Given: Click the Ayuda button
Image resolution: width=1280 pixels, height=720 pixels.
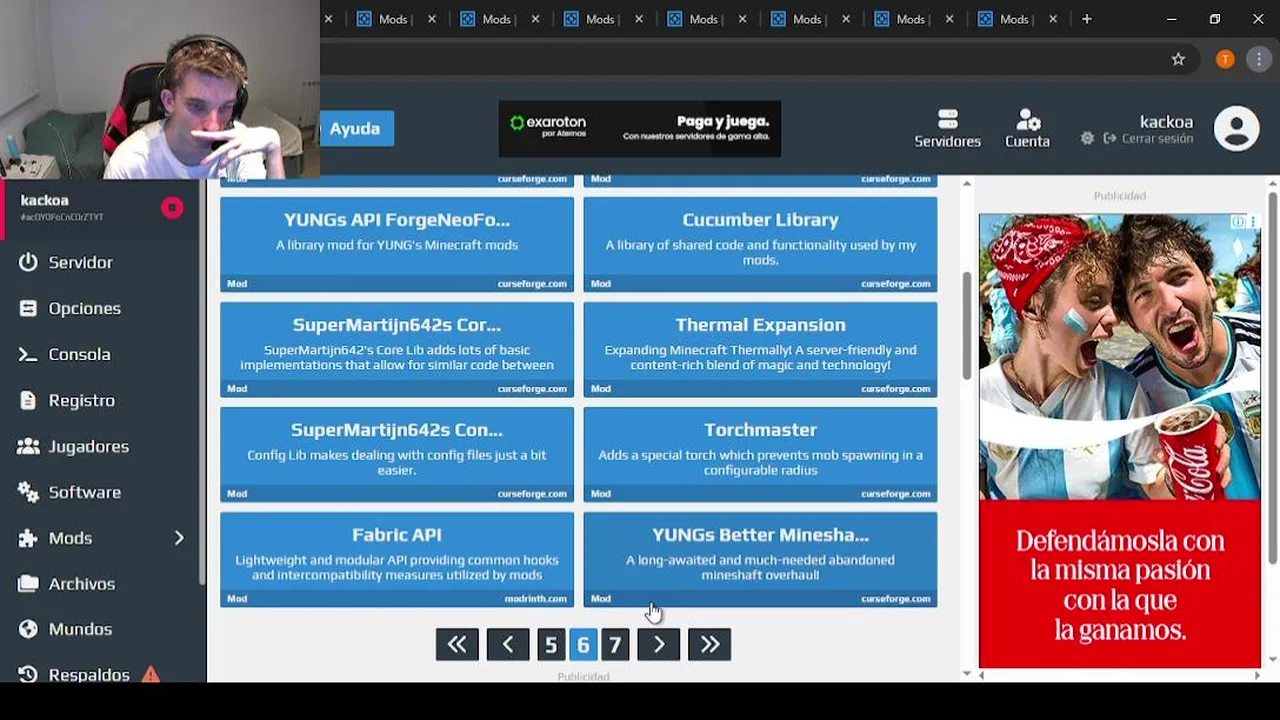Looking at the screenshot, I should point(356,128).
